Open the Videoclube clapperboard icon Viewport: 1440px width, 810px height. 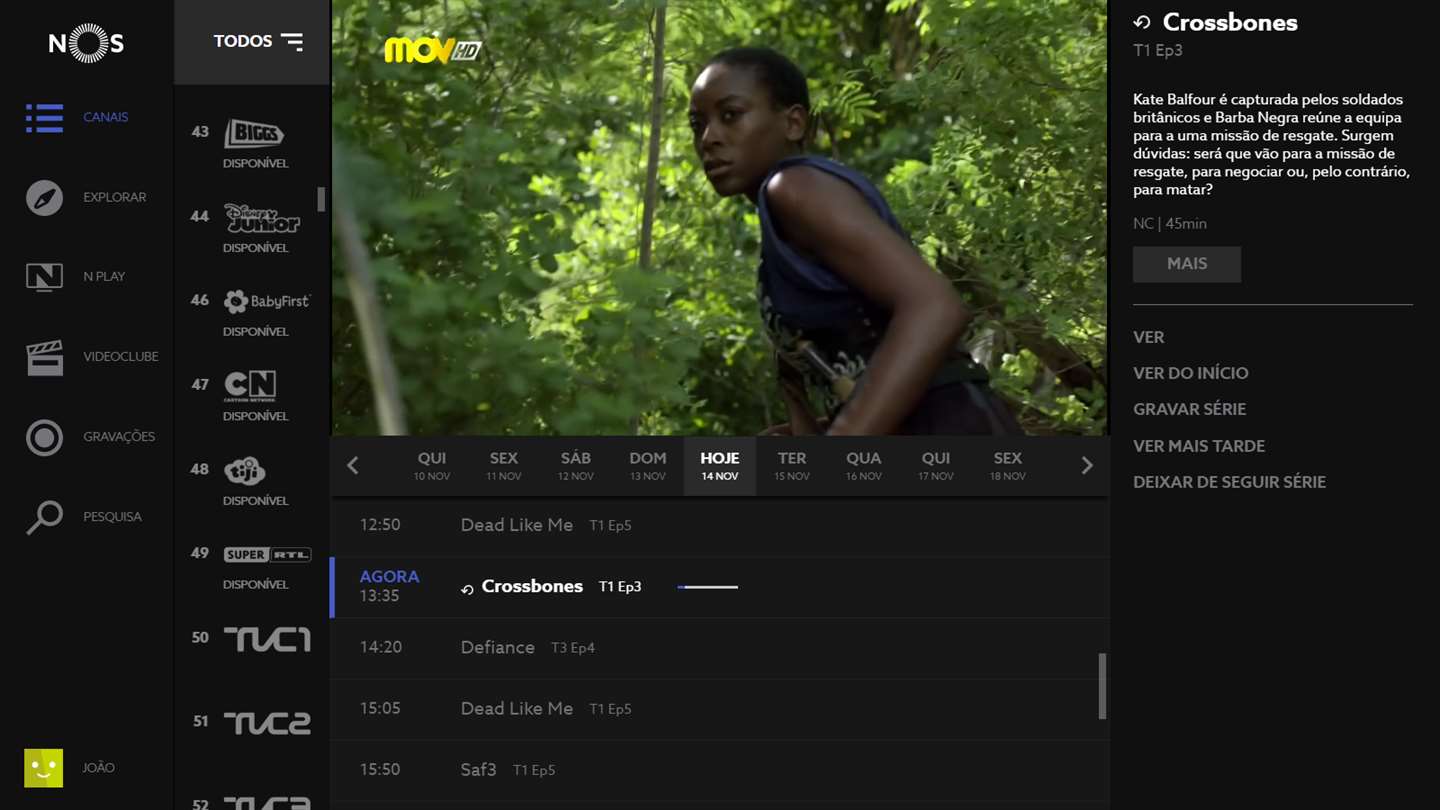point(44,357)
